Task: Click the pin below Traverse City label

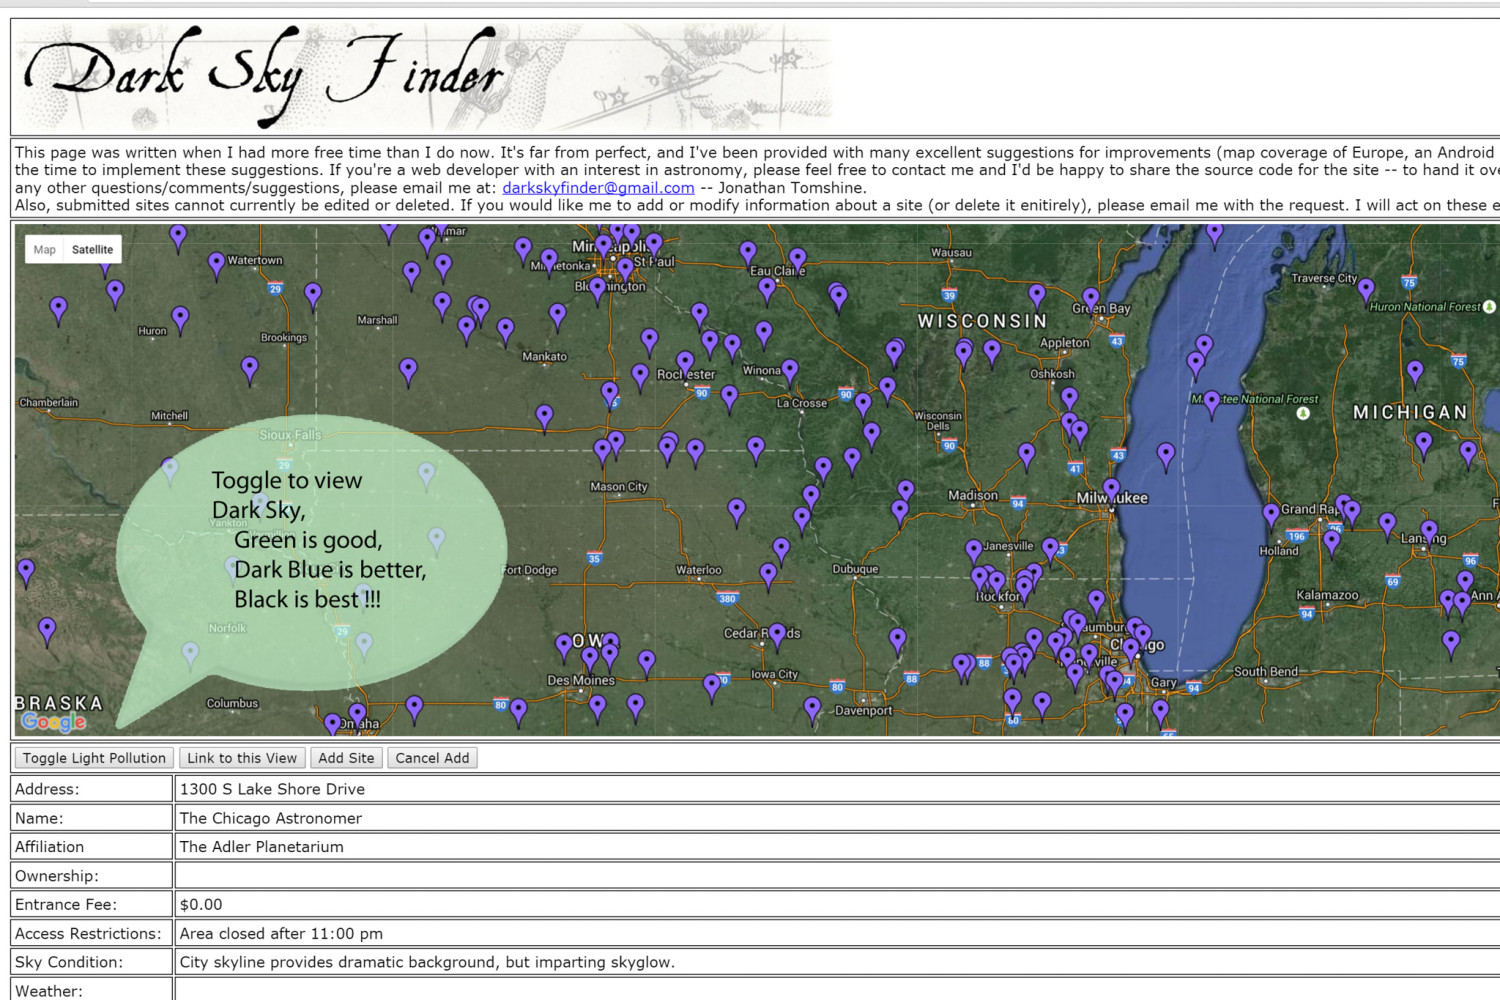Action: 1366,289
